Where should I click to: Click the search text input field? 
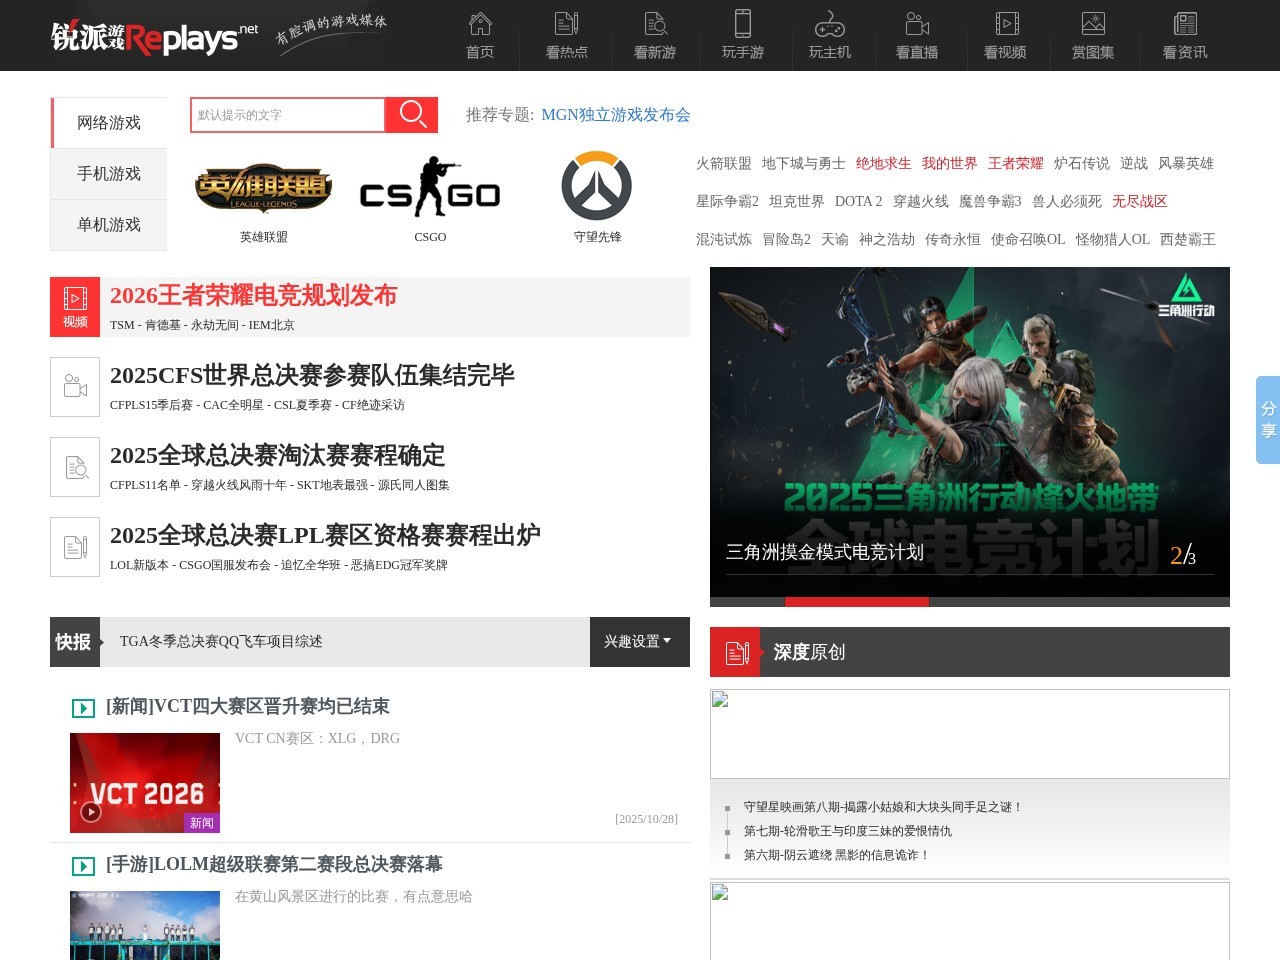point(288,115)
